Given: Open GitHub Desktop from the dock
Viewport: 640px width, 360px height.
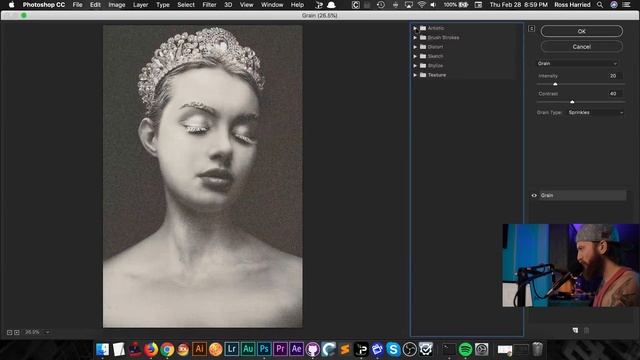Looking at the screenshot, I should (x=313, y=349).
